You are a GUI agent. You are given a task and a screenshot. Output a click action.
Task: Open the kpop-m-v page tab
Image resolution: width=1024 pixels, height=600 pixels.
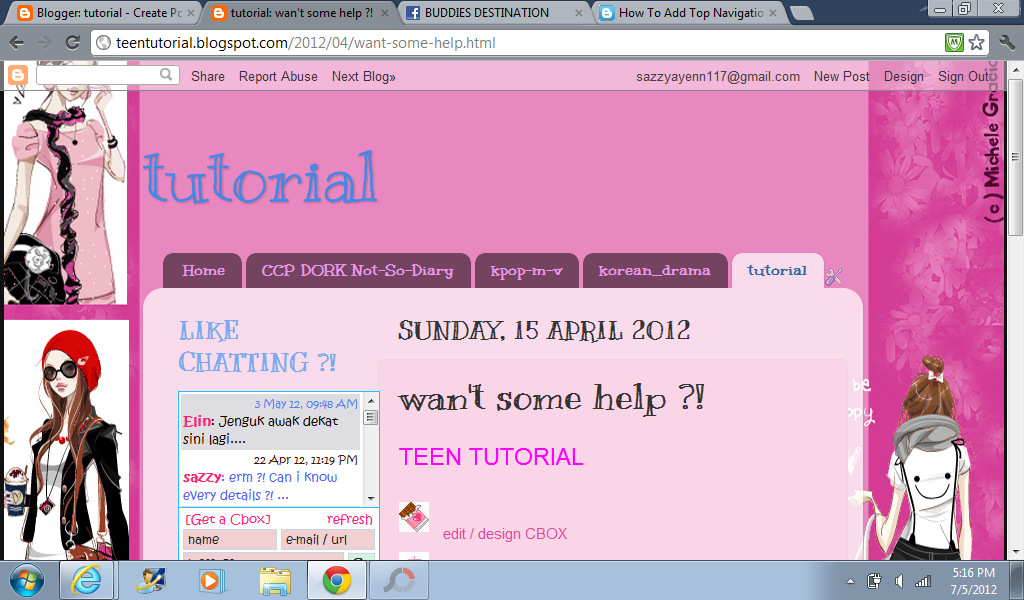click(526, 270)
